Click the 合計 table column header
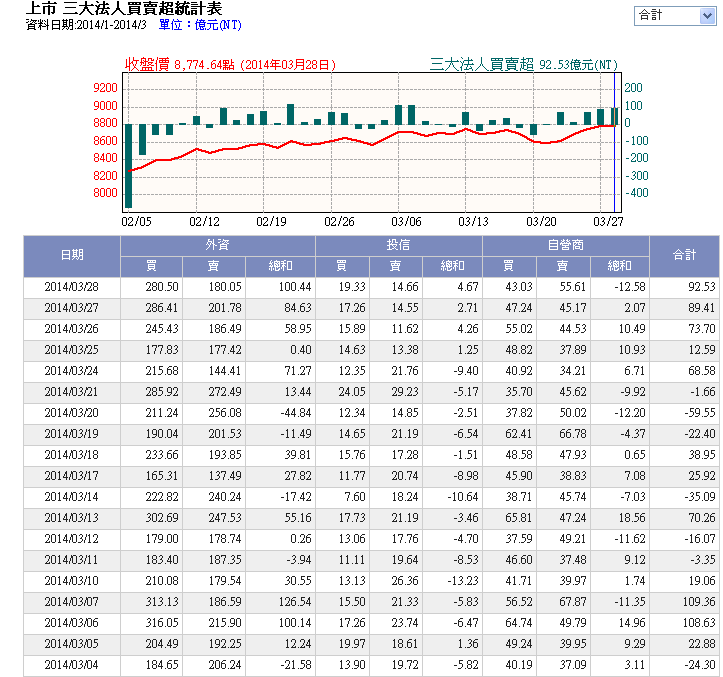Viewport: 723px width, 677px height. (x=684, y=256)
